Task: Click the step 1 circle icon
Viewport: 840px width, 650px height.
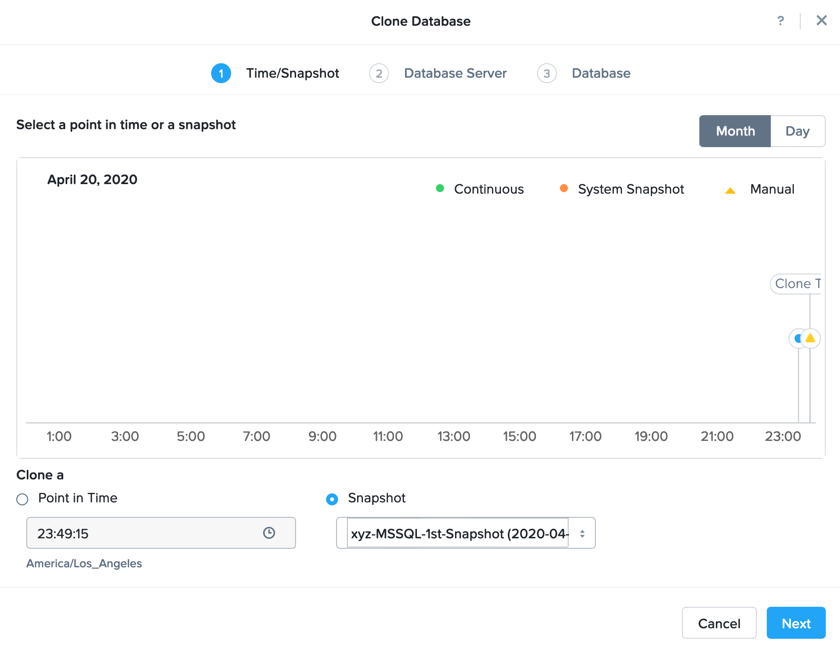Action: click(x=221, y=73)
